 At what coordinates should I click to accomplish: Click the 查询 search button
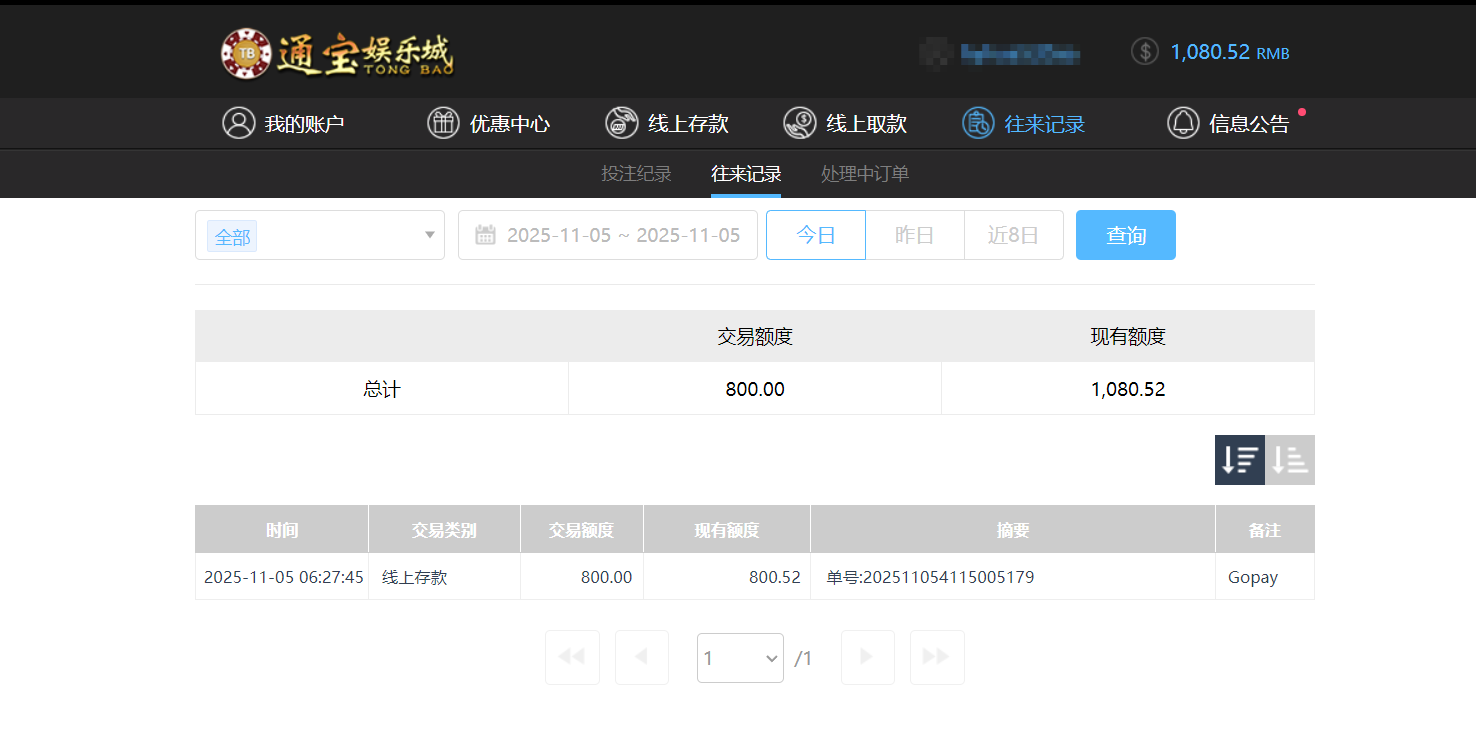point(1125,235)
